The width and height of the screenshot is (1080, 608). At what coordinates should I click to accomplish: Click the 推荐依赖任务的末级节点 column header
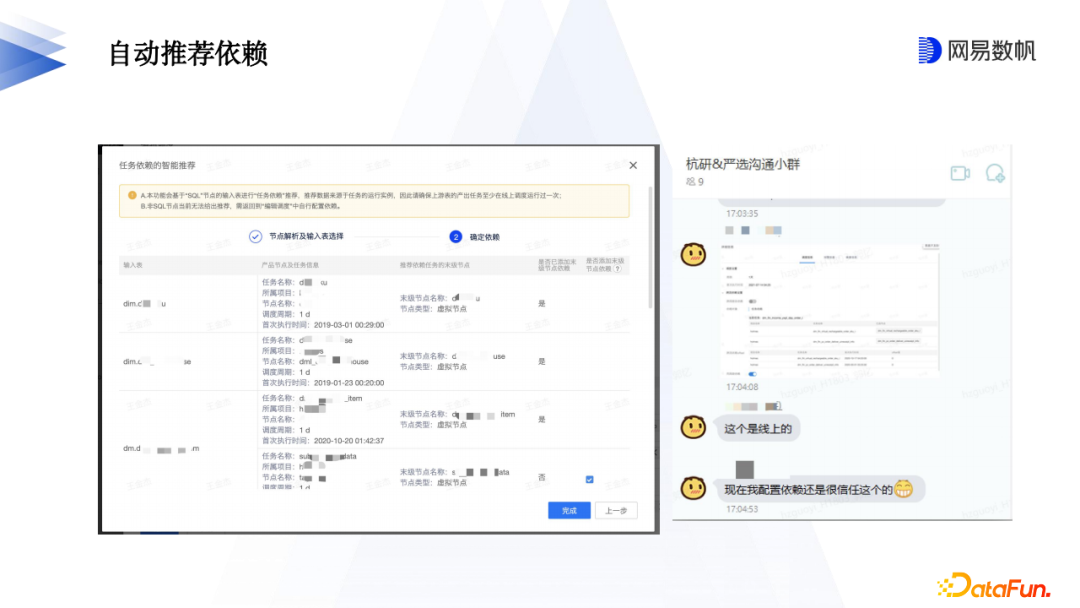tap(435, 265)
